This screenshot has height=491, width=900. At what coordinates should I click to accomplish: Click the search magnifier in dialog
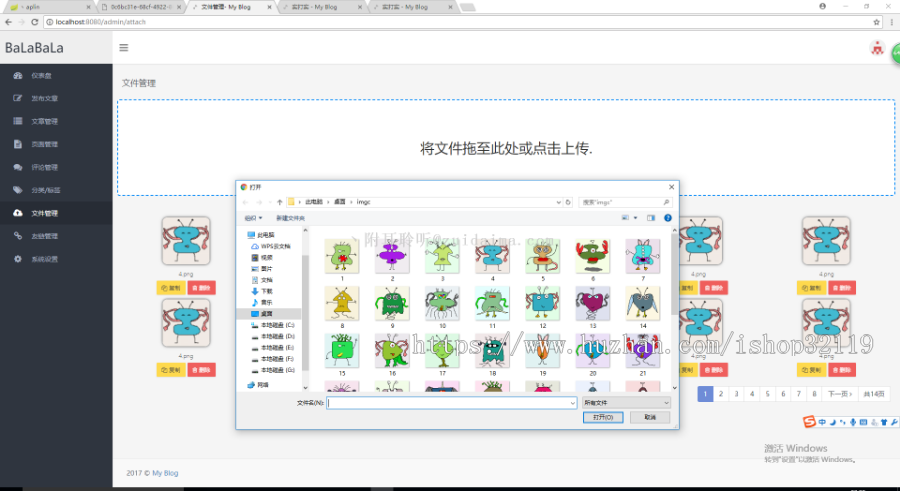pos(666,202)
